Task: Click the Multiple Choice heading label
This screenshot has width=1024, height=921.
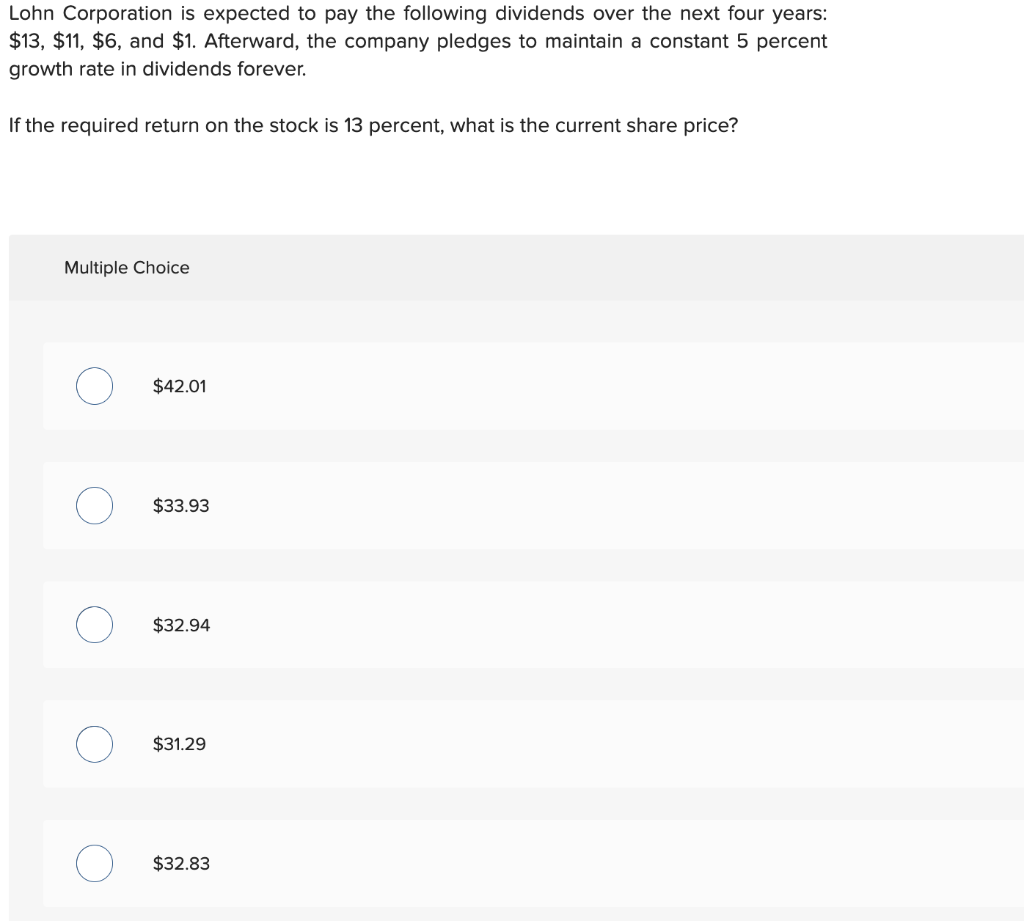Action: pos(127,268)
